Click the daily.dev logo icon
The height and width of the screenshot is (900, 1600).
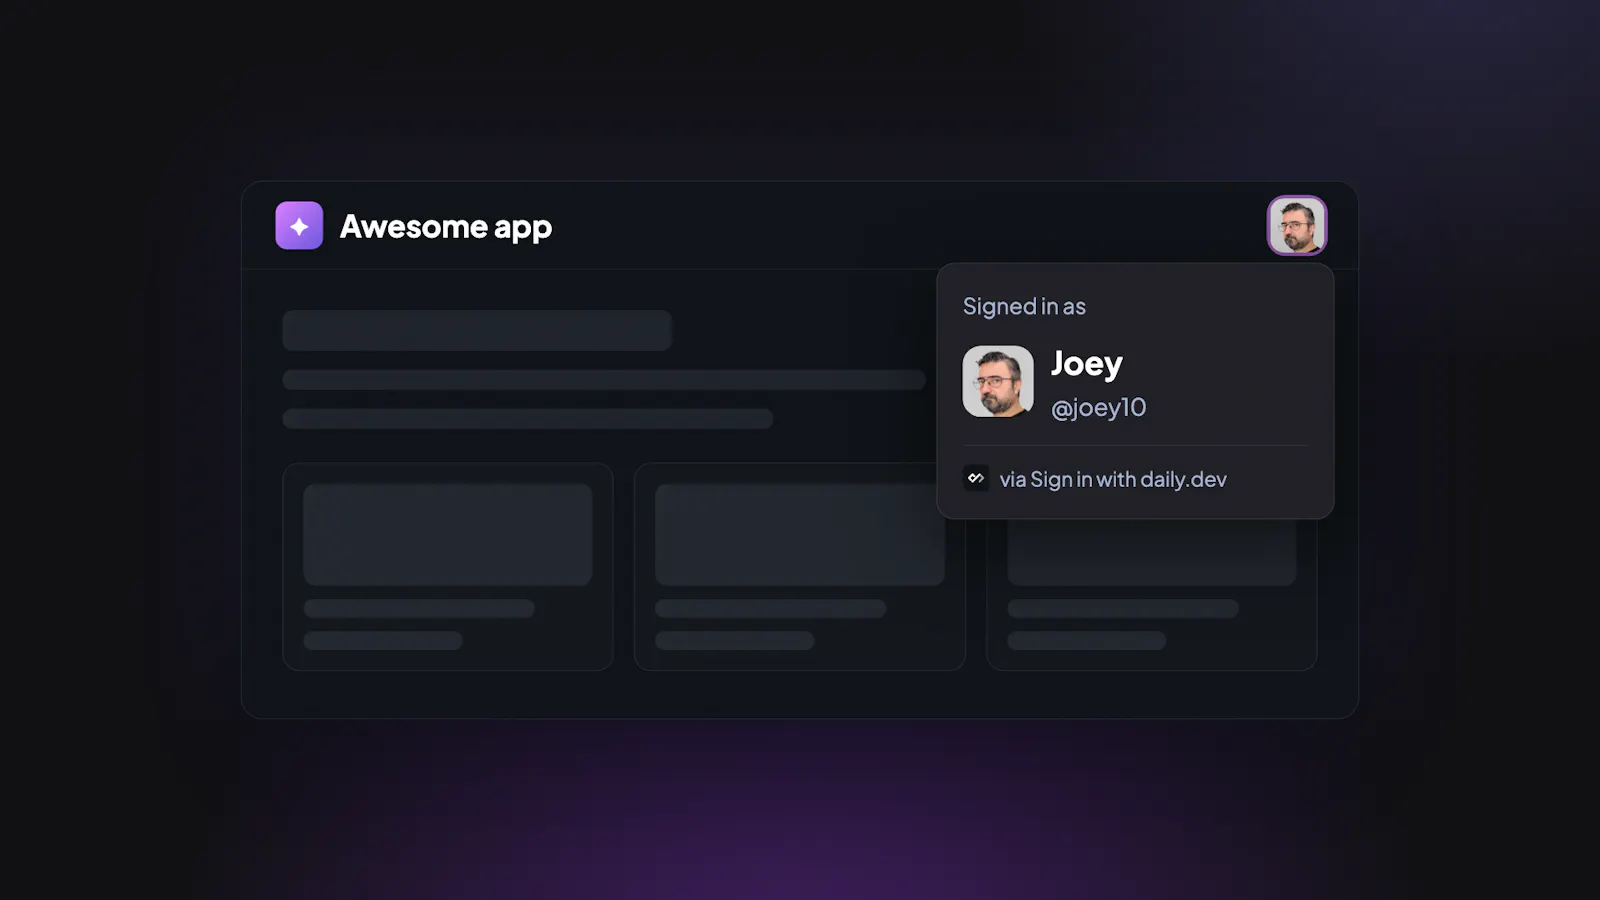point(975,478)
